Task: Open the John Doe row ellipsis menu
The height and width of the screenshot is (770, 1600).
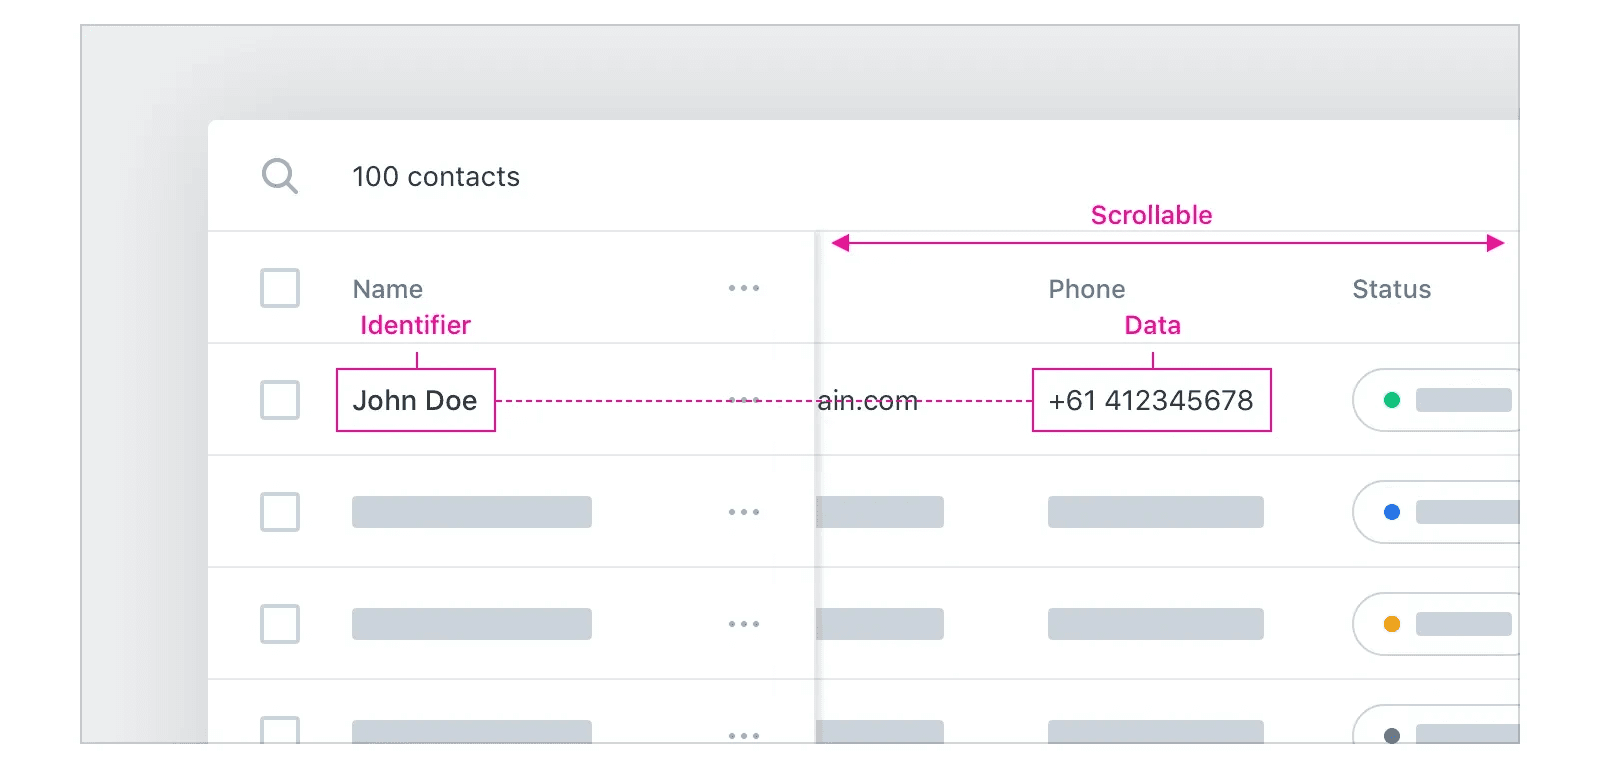Action: [744, 400]
